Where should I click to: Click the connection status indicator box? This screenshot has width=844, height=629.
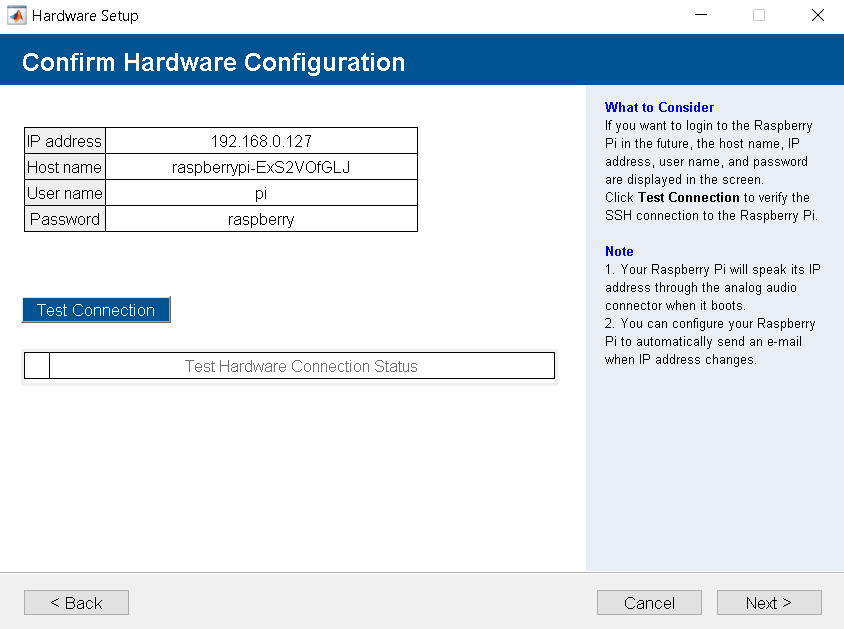pos(36,365)
